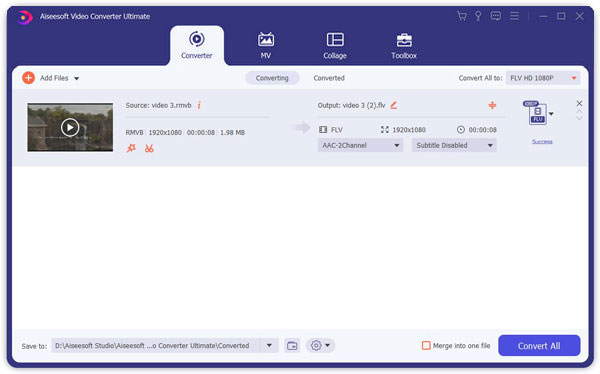Viewport: 600px width, 374px height.
Task: Open the settings gear dropdown
Action: tap(320, 345)
